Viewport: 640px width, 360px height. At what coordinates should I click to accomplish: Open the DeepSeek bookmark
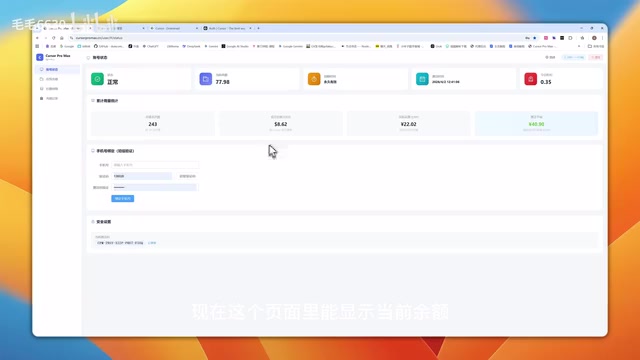point(191,46)
